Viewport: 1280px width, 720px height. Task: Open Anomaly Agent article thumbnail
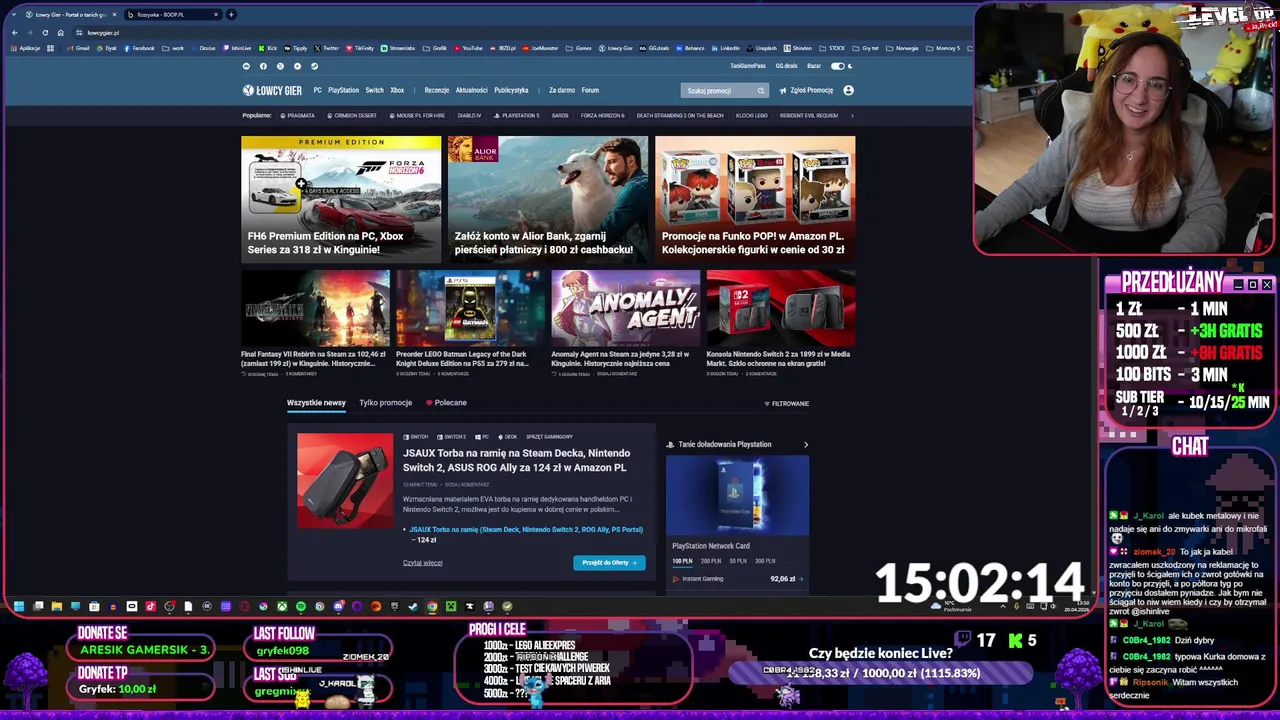[x=625, y=308]
